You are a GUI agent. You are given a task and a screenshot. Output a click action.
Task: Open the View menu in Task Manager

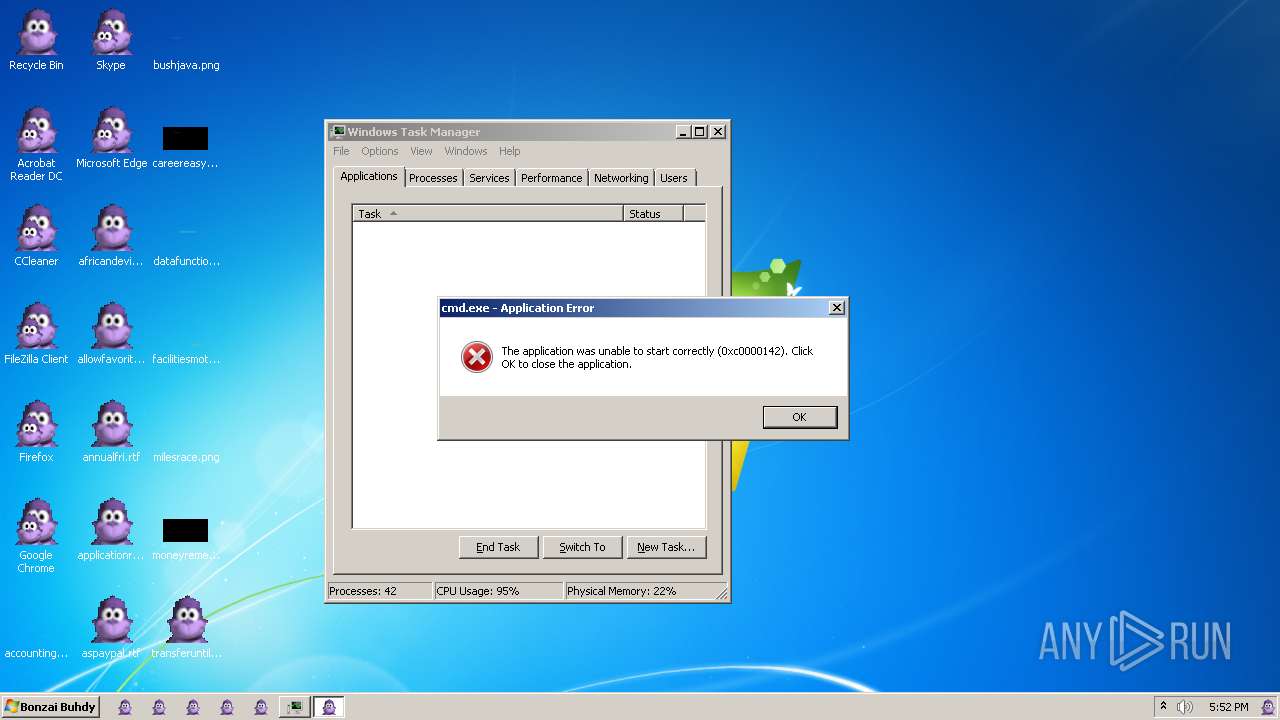421,151
